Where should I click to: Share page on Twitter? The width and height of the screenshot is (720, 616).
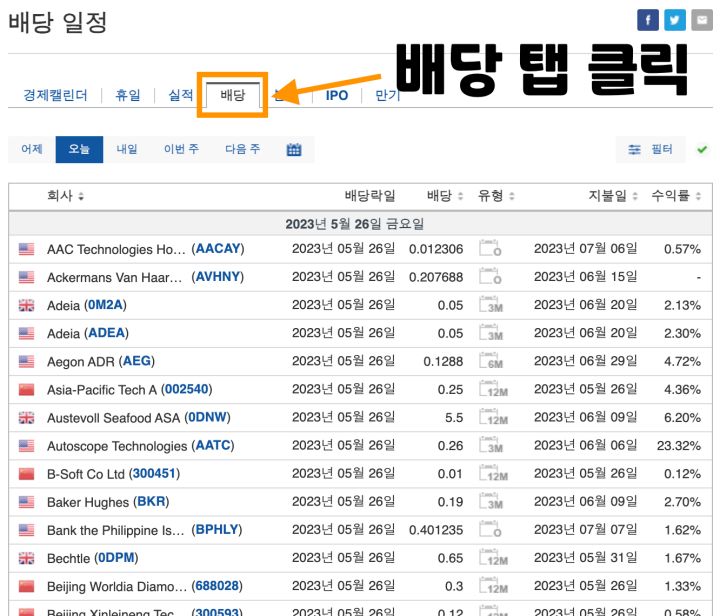pyautogui.click(x=675, y=20)
